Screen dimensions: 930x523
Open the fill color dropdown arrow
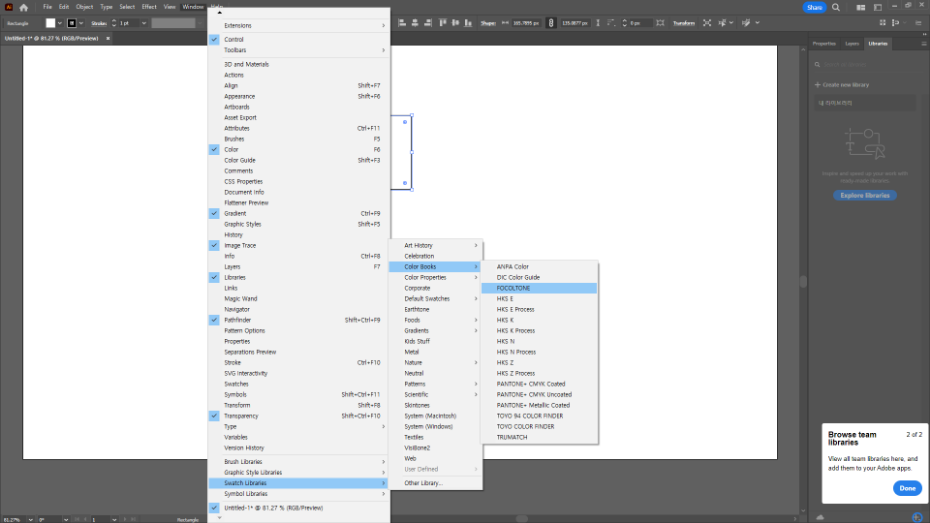click(x=60, y=23)
